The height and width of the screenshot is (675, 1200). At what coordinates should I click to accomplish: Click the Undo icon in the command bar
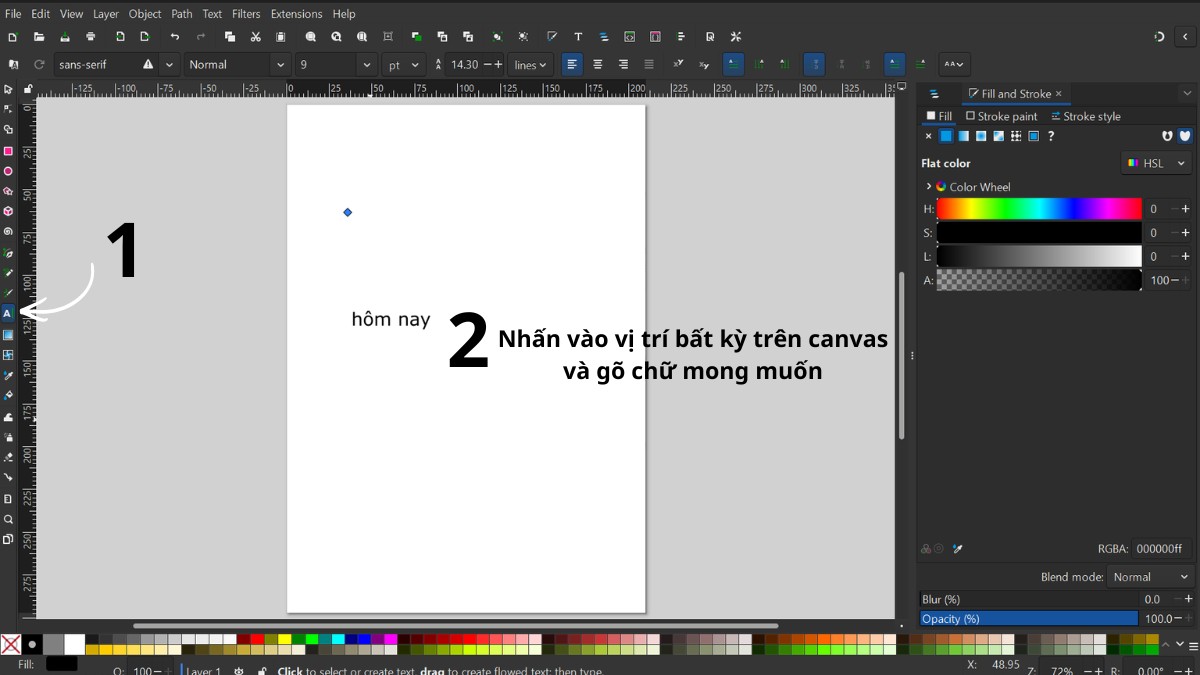tap(175, 36)
